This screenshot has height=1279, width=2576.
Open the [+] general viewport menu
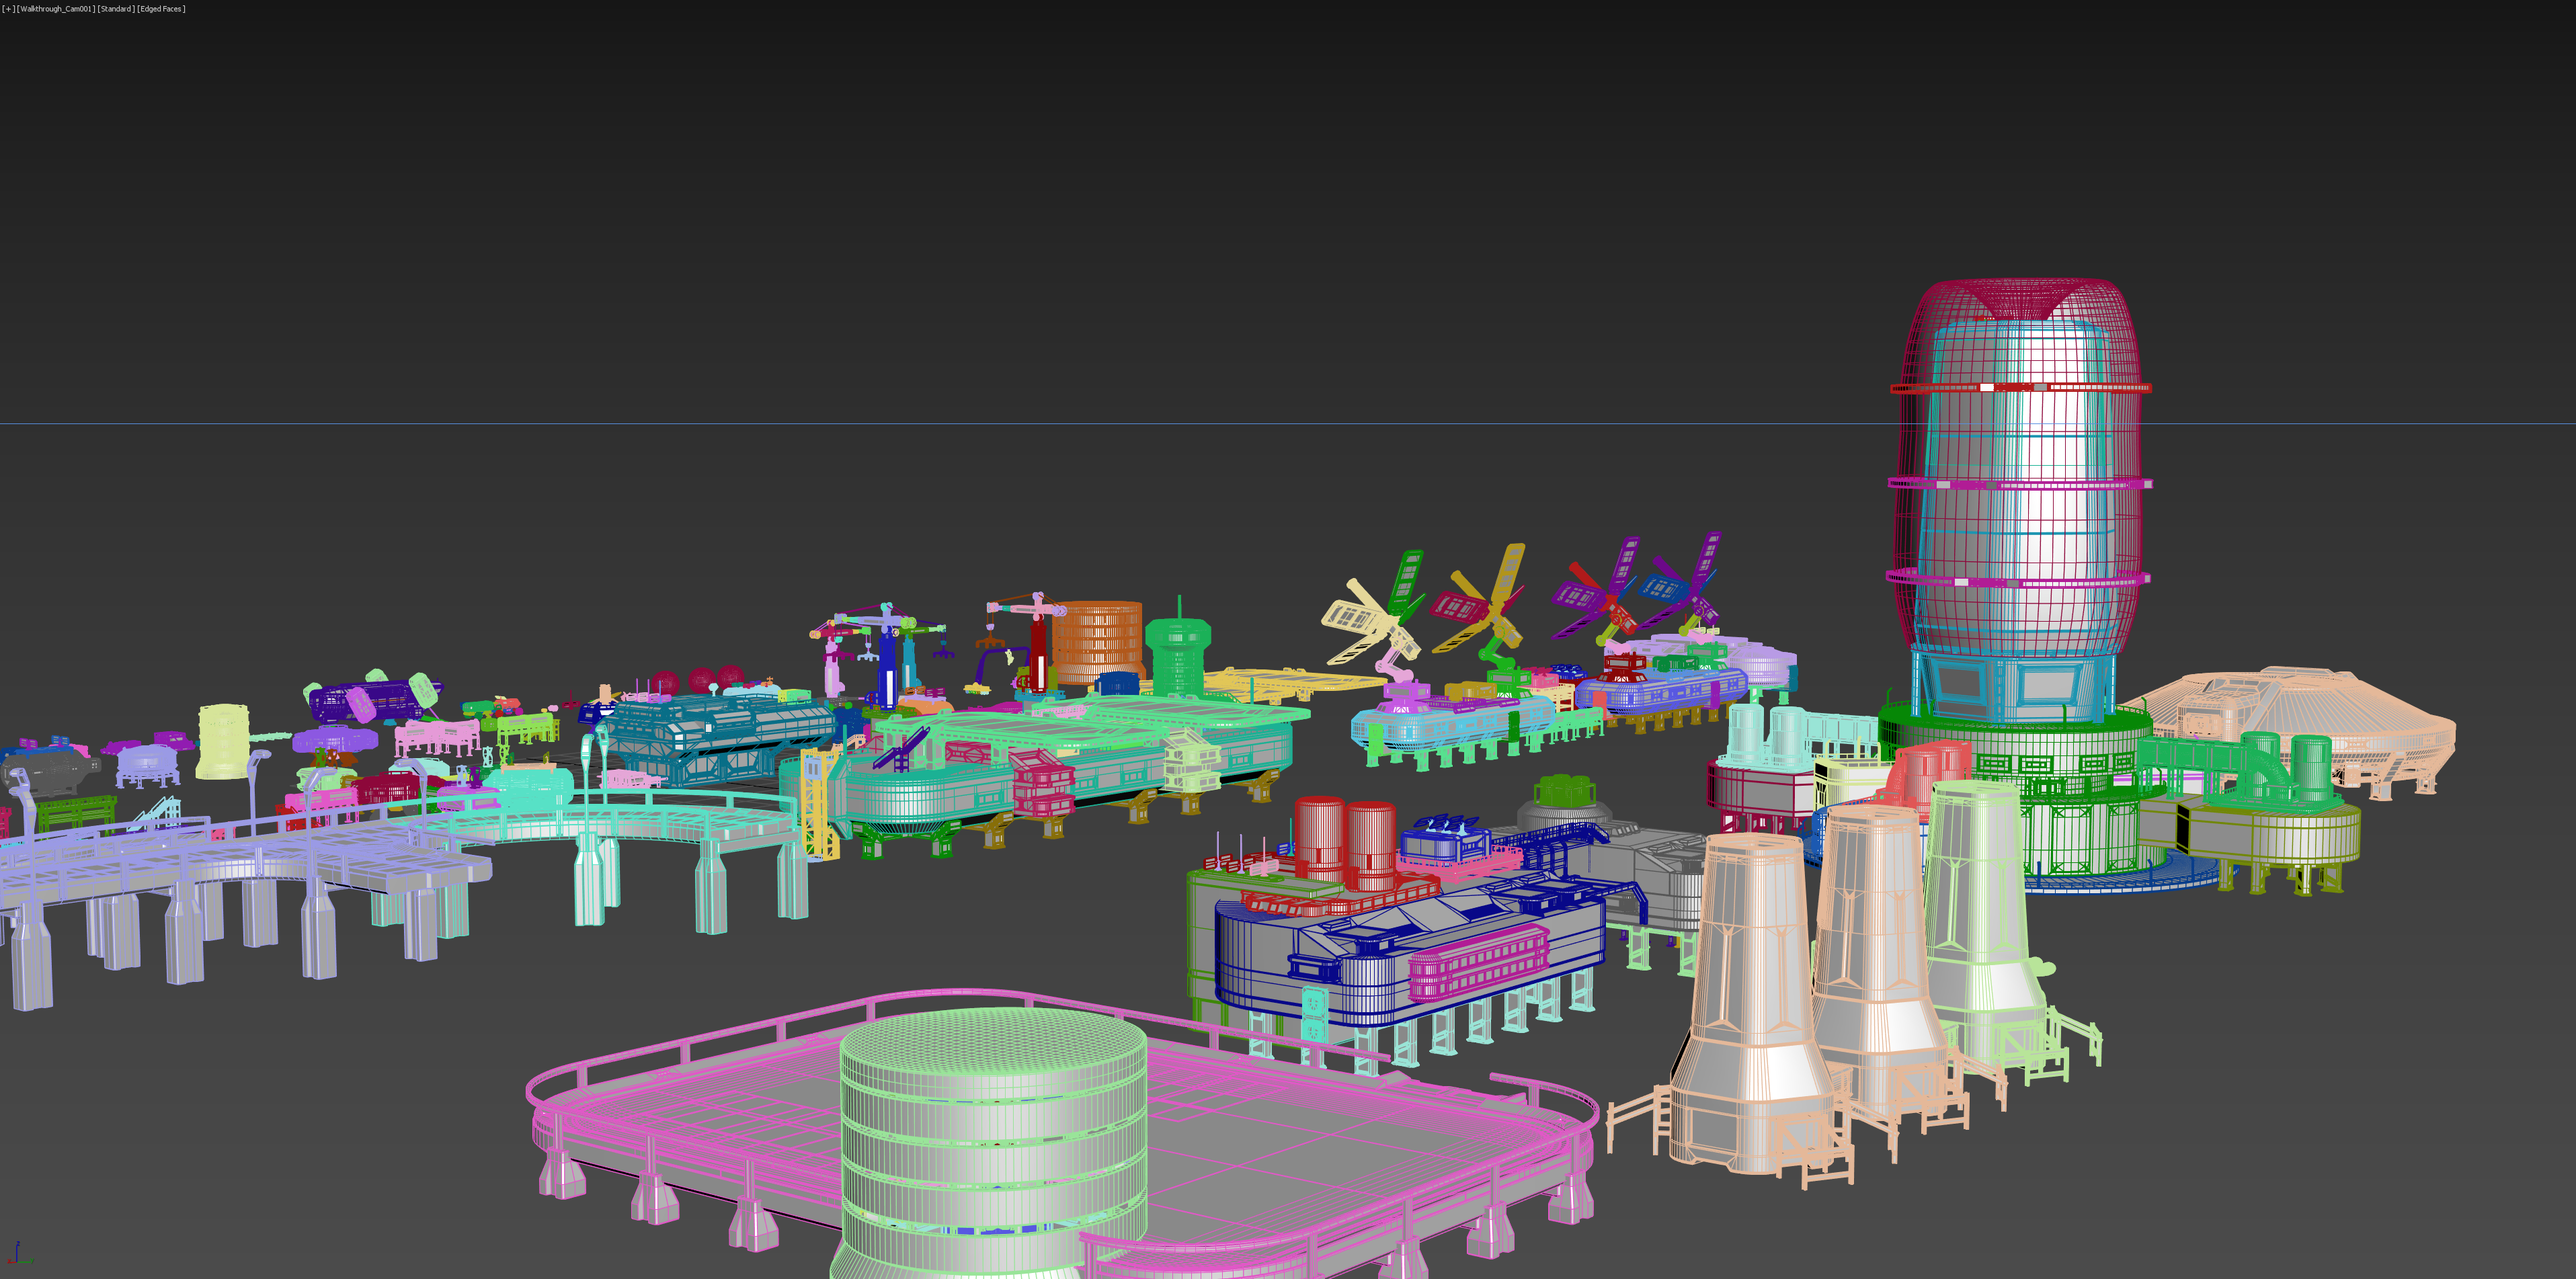(8, 9)
